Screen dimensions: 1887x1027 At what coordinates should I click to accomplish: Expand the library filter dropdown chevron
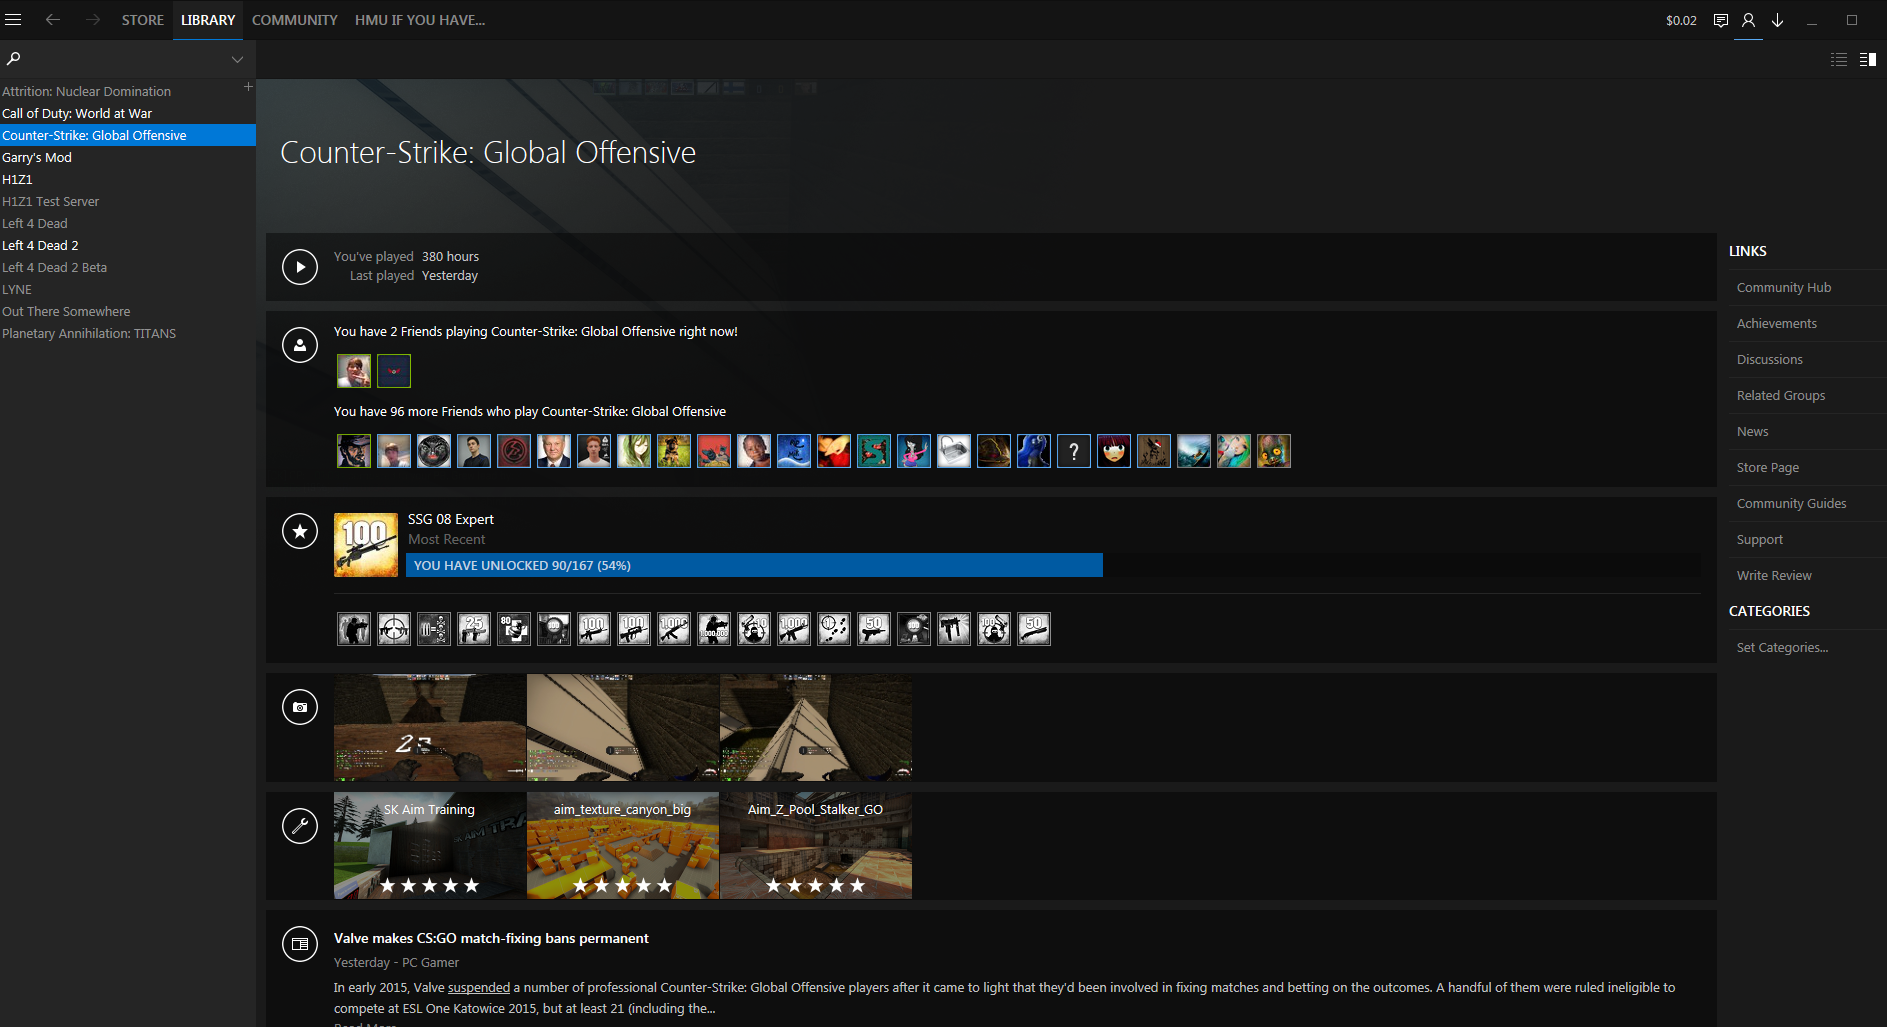[237, 59]
